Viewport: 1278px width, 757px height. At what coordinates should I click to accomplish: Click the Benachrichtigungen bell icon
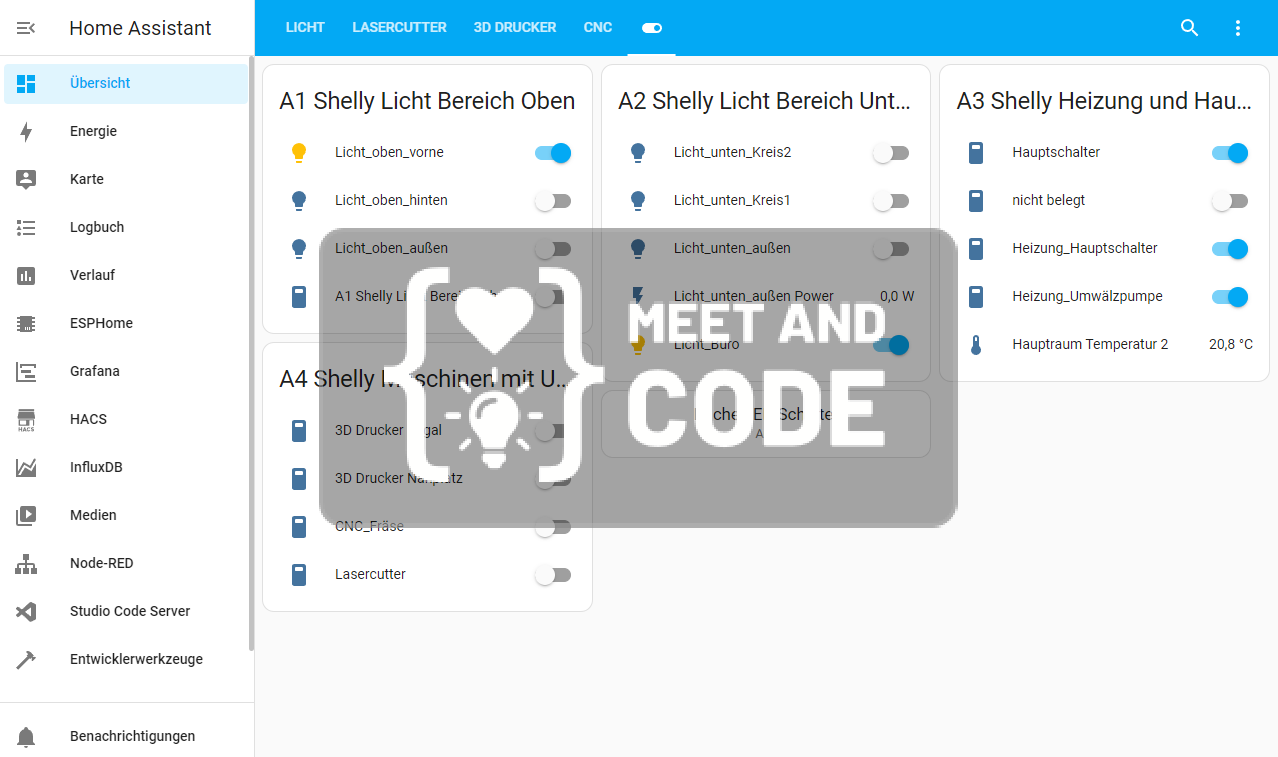(26, 737)
